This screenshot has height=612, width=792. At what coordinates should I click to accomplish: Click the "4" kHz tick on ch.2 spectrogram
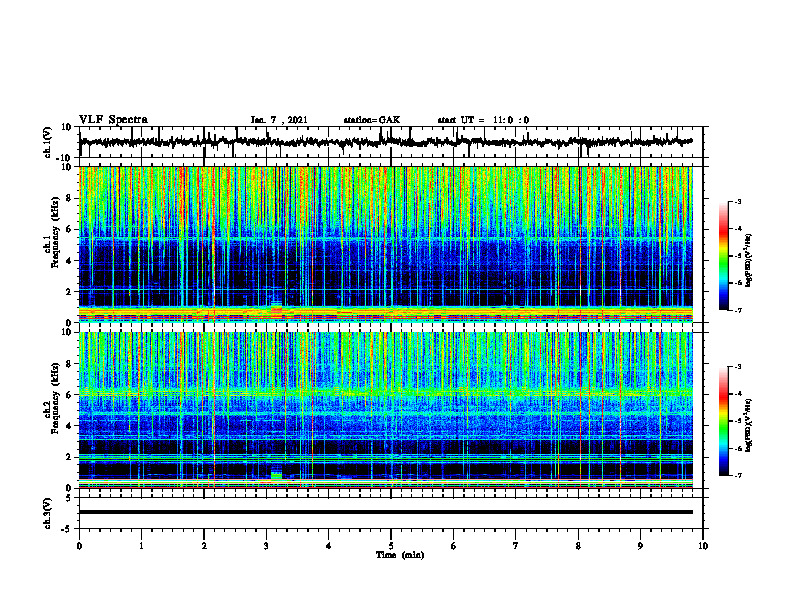[x=69, y=426]
